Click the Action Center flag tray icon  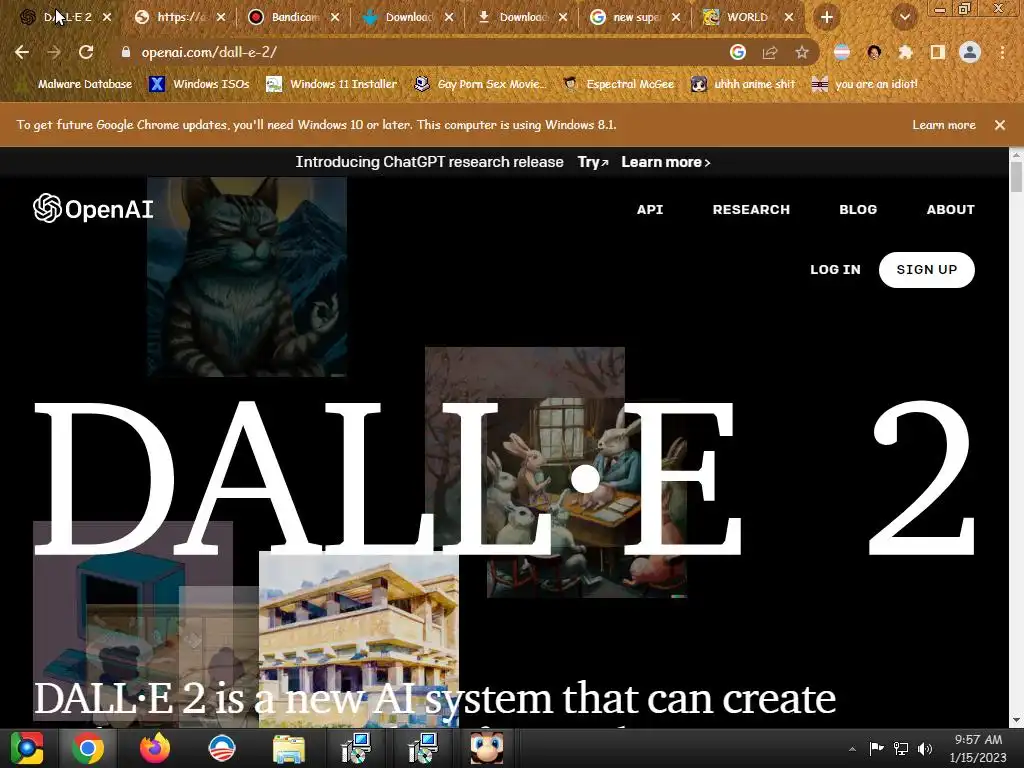(876, 748)
